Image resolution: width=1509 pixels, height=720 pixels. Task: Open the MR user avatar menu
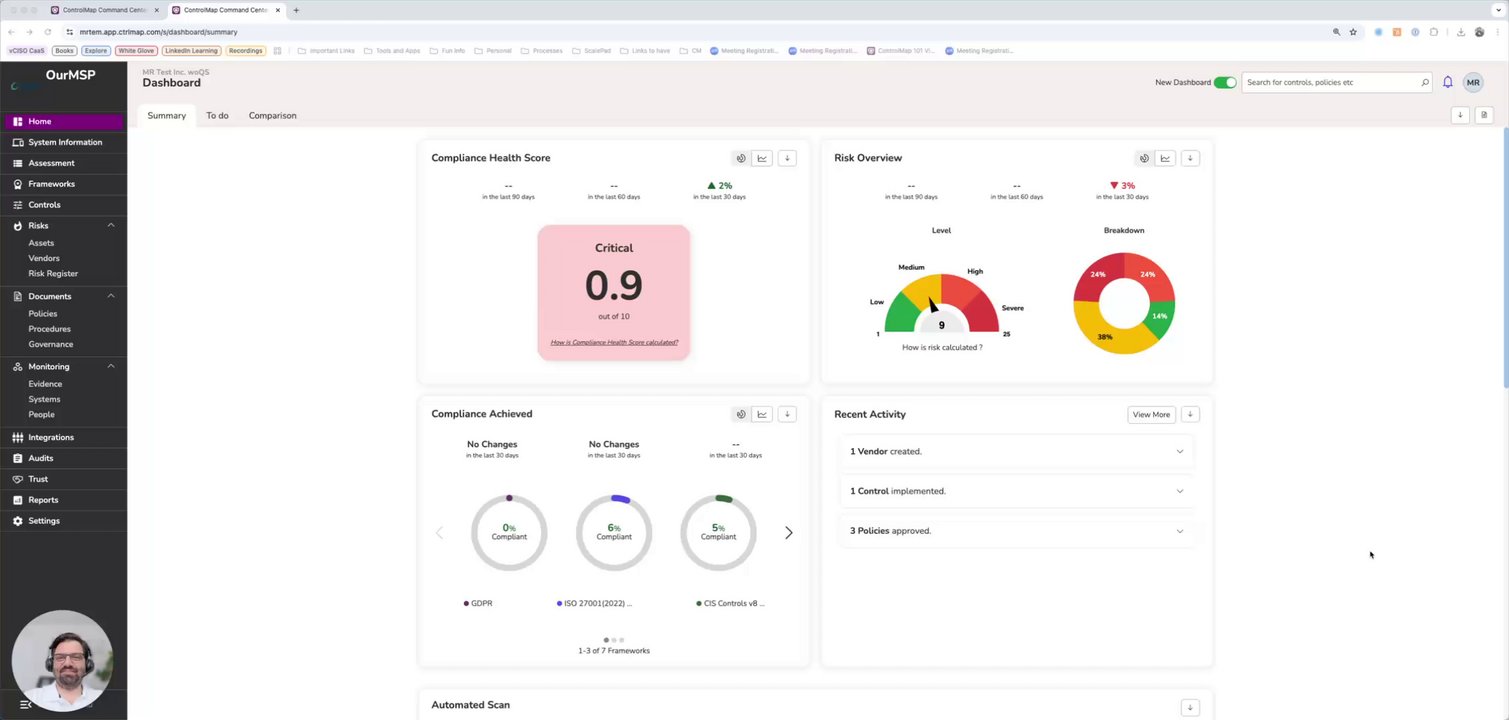pyautogui.click(x=1473, y=82)
